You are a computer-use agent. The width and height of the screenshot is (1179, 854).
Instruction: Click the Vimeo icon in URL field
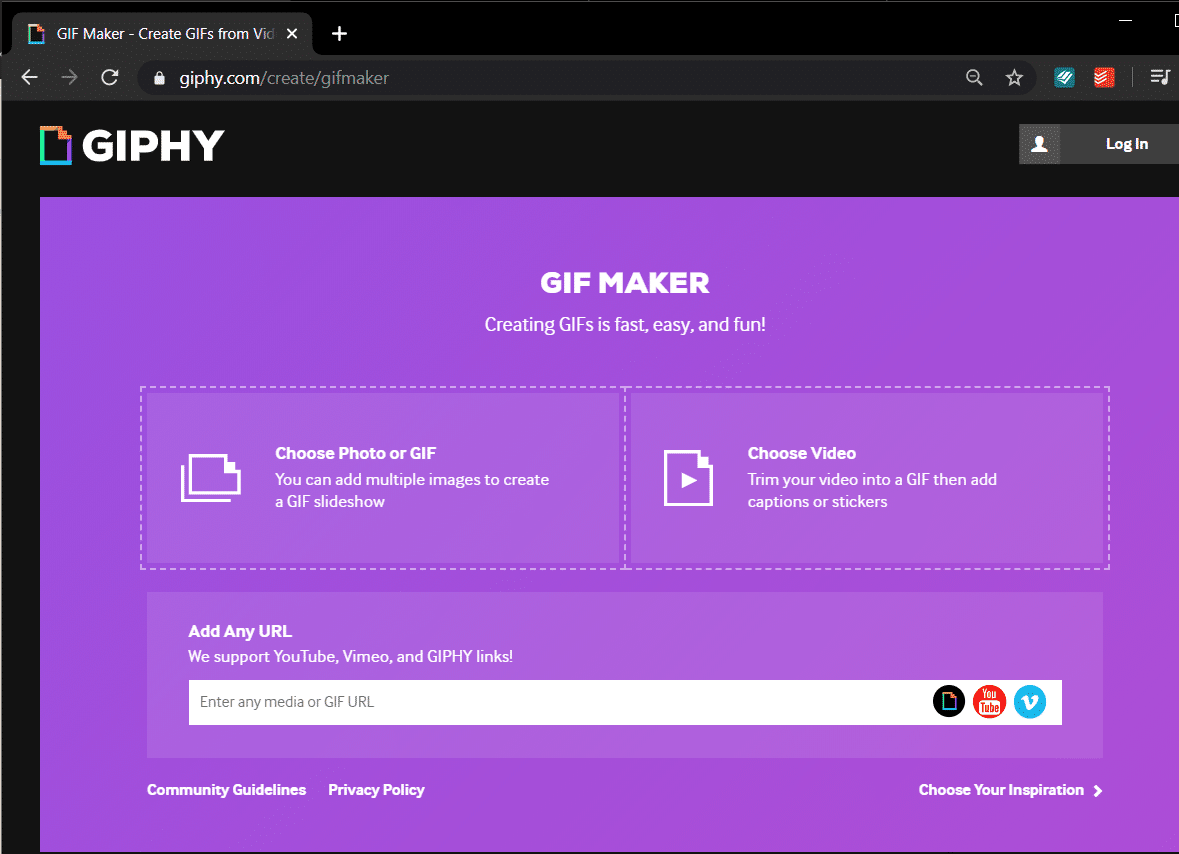1029,702
